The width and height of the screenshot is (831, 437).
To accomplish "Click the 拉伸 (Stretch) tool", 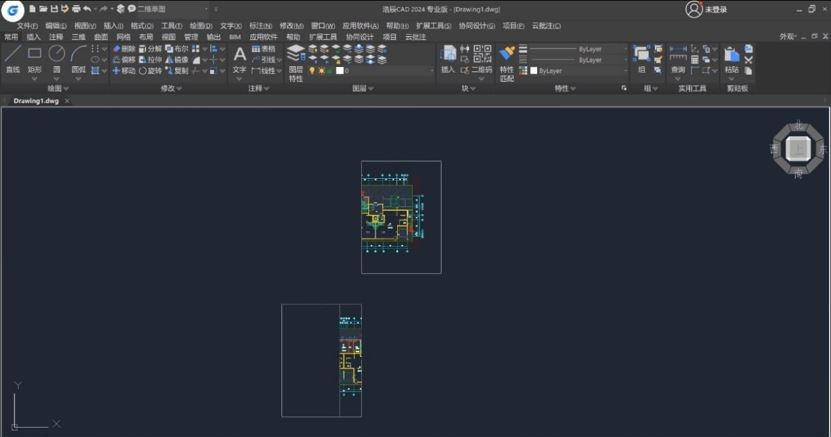I will 150,60.
